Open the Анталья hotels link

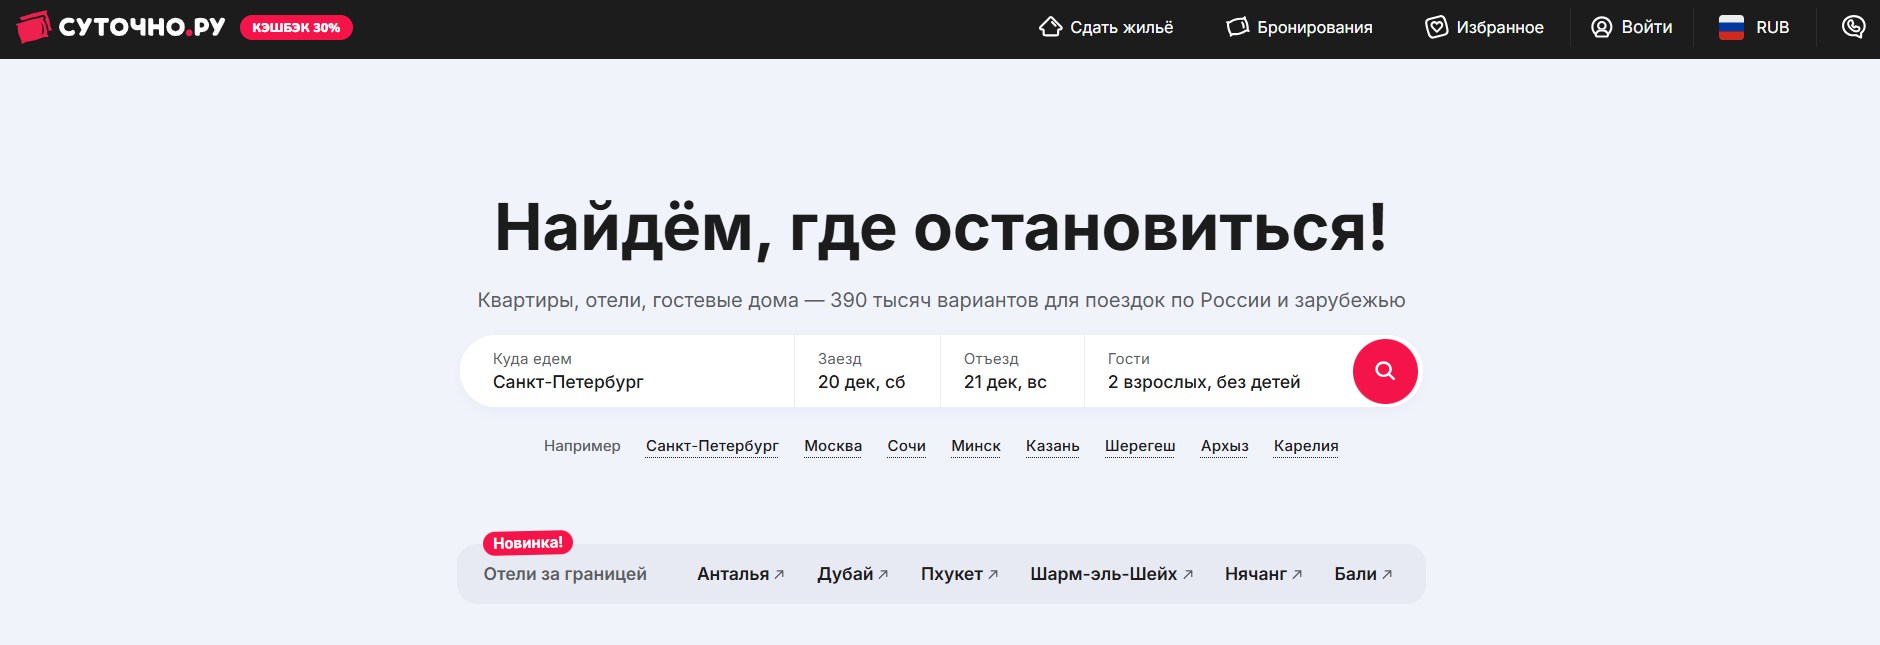pos(741,574)
